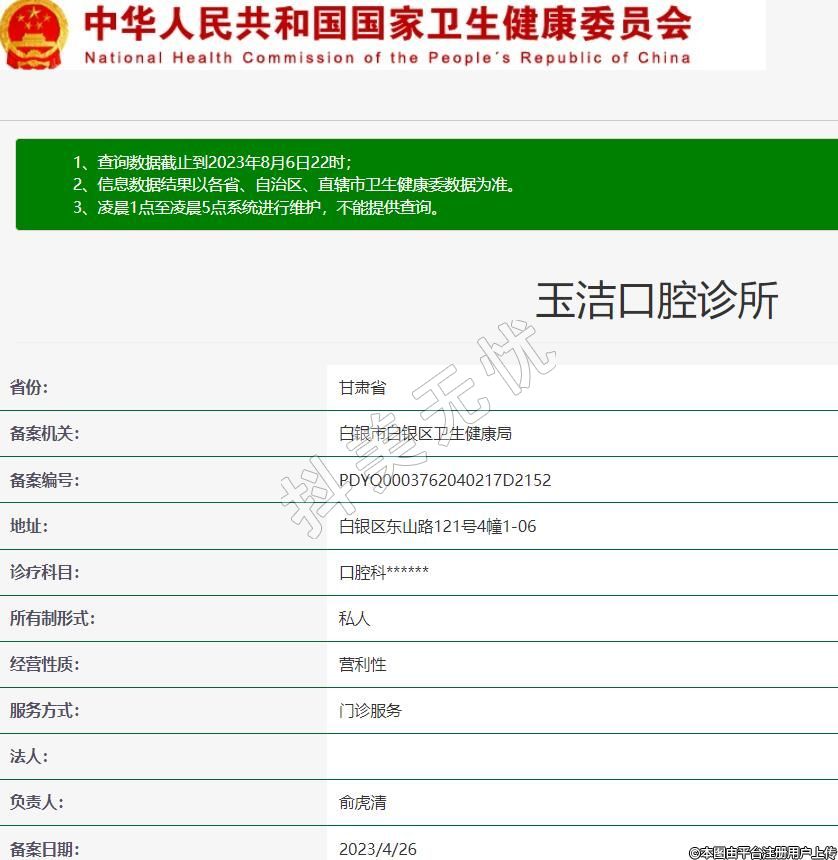Click the 备案机关 value 白银市白银区卫生健康局

[x=425, y=434]
